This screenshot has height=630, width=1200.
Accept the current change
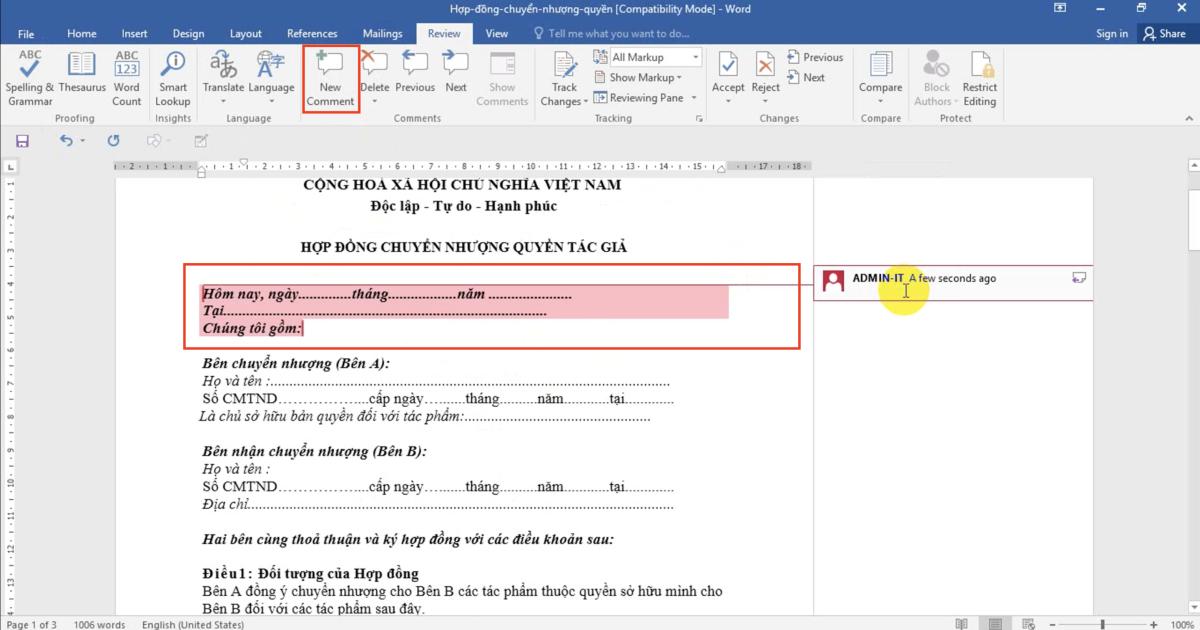tap(728, 75)
